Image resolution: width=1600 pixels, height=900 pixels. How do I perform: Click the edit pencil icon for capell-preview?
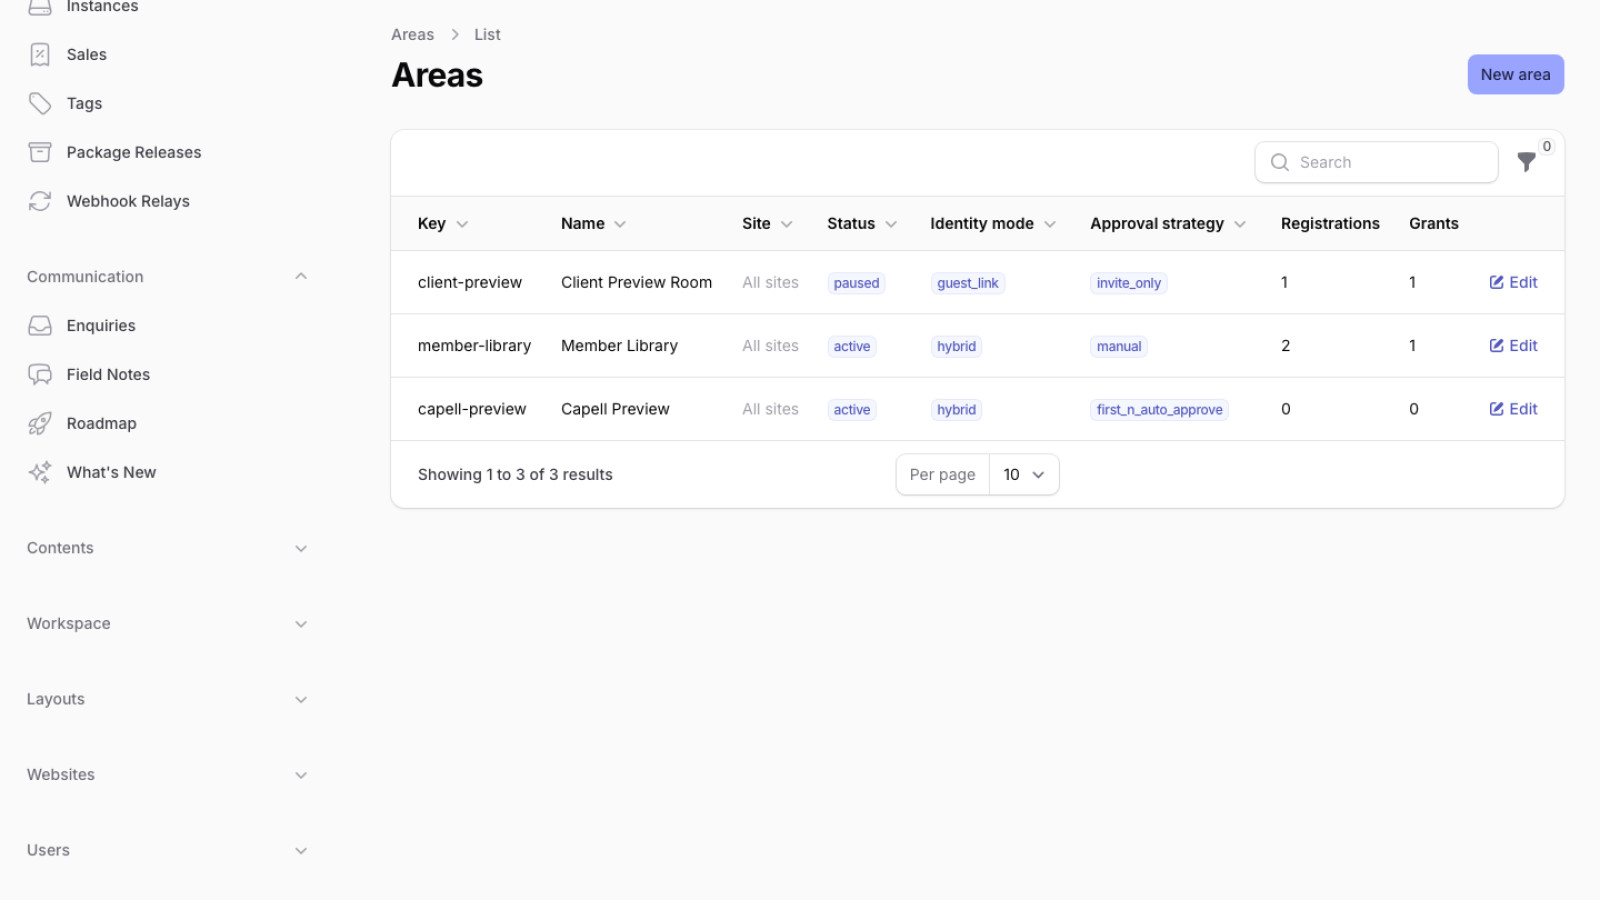point(1497,409)
